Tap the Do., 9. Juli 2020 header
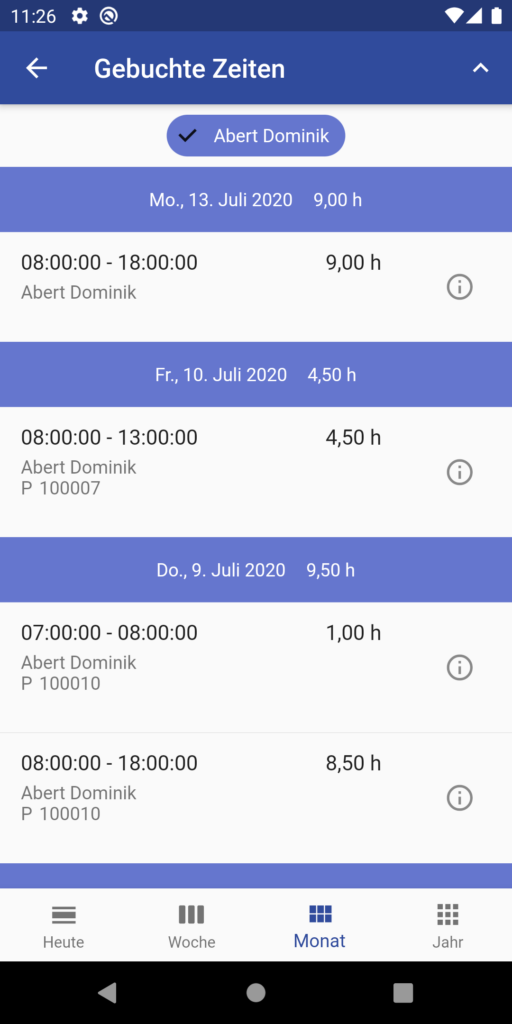This screenshot has height=1024, width=512. (x=256, y=570)
